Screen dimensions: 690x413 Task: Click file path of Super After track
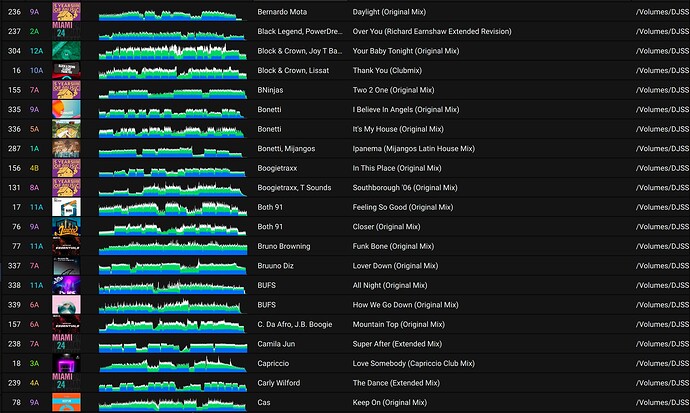(660, 344)
